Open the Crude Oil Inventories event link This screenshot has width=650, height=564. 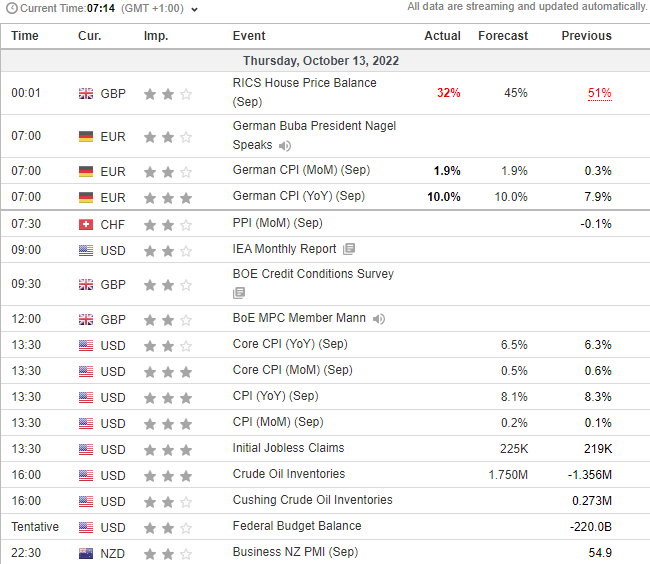pos(288,475)
